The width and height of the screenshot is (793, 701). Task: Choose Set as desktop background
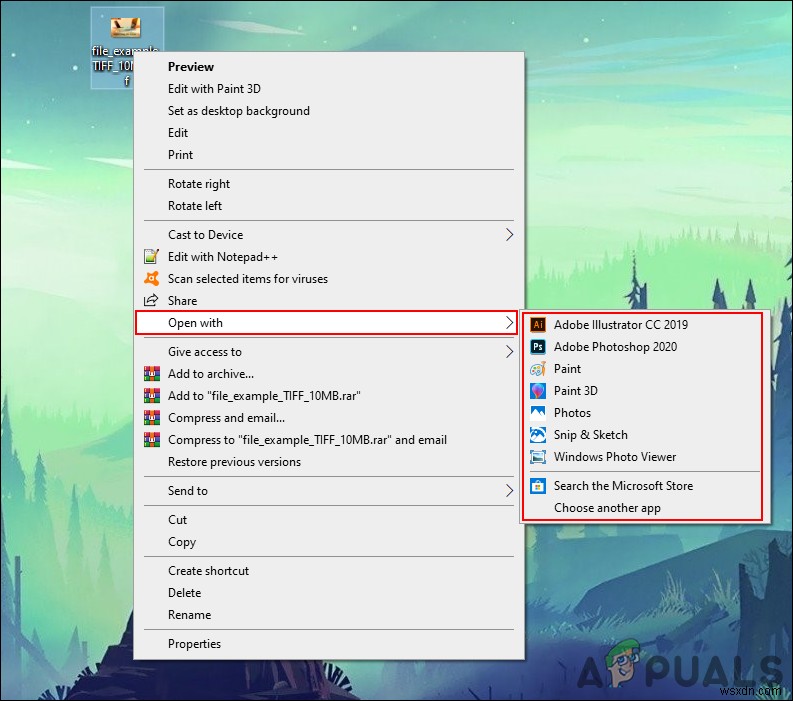pyautogui.click(x=329, y=111)
